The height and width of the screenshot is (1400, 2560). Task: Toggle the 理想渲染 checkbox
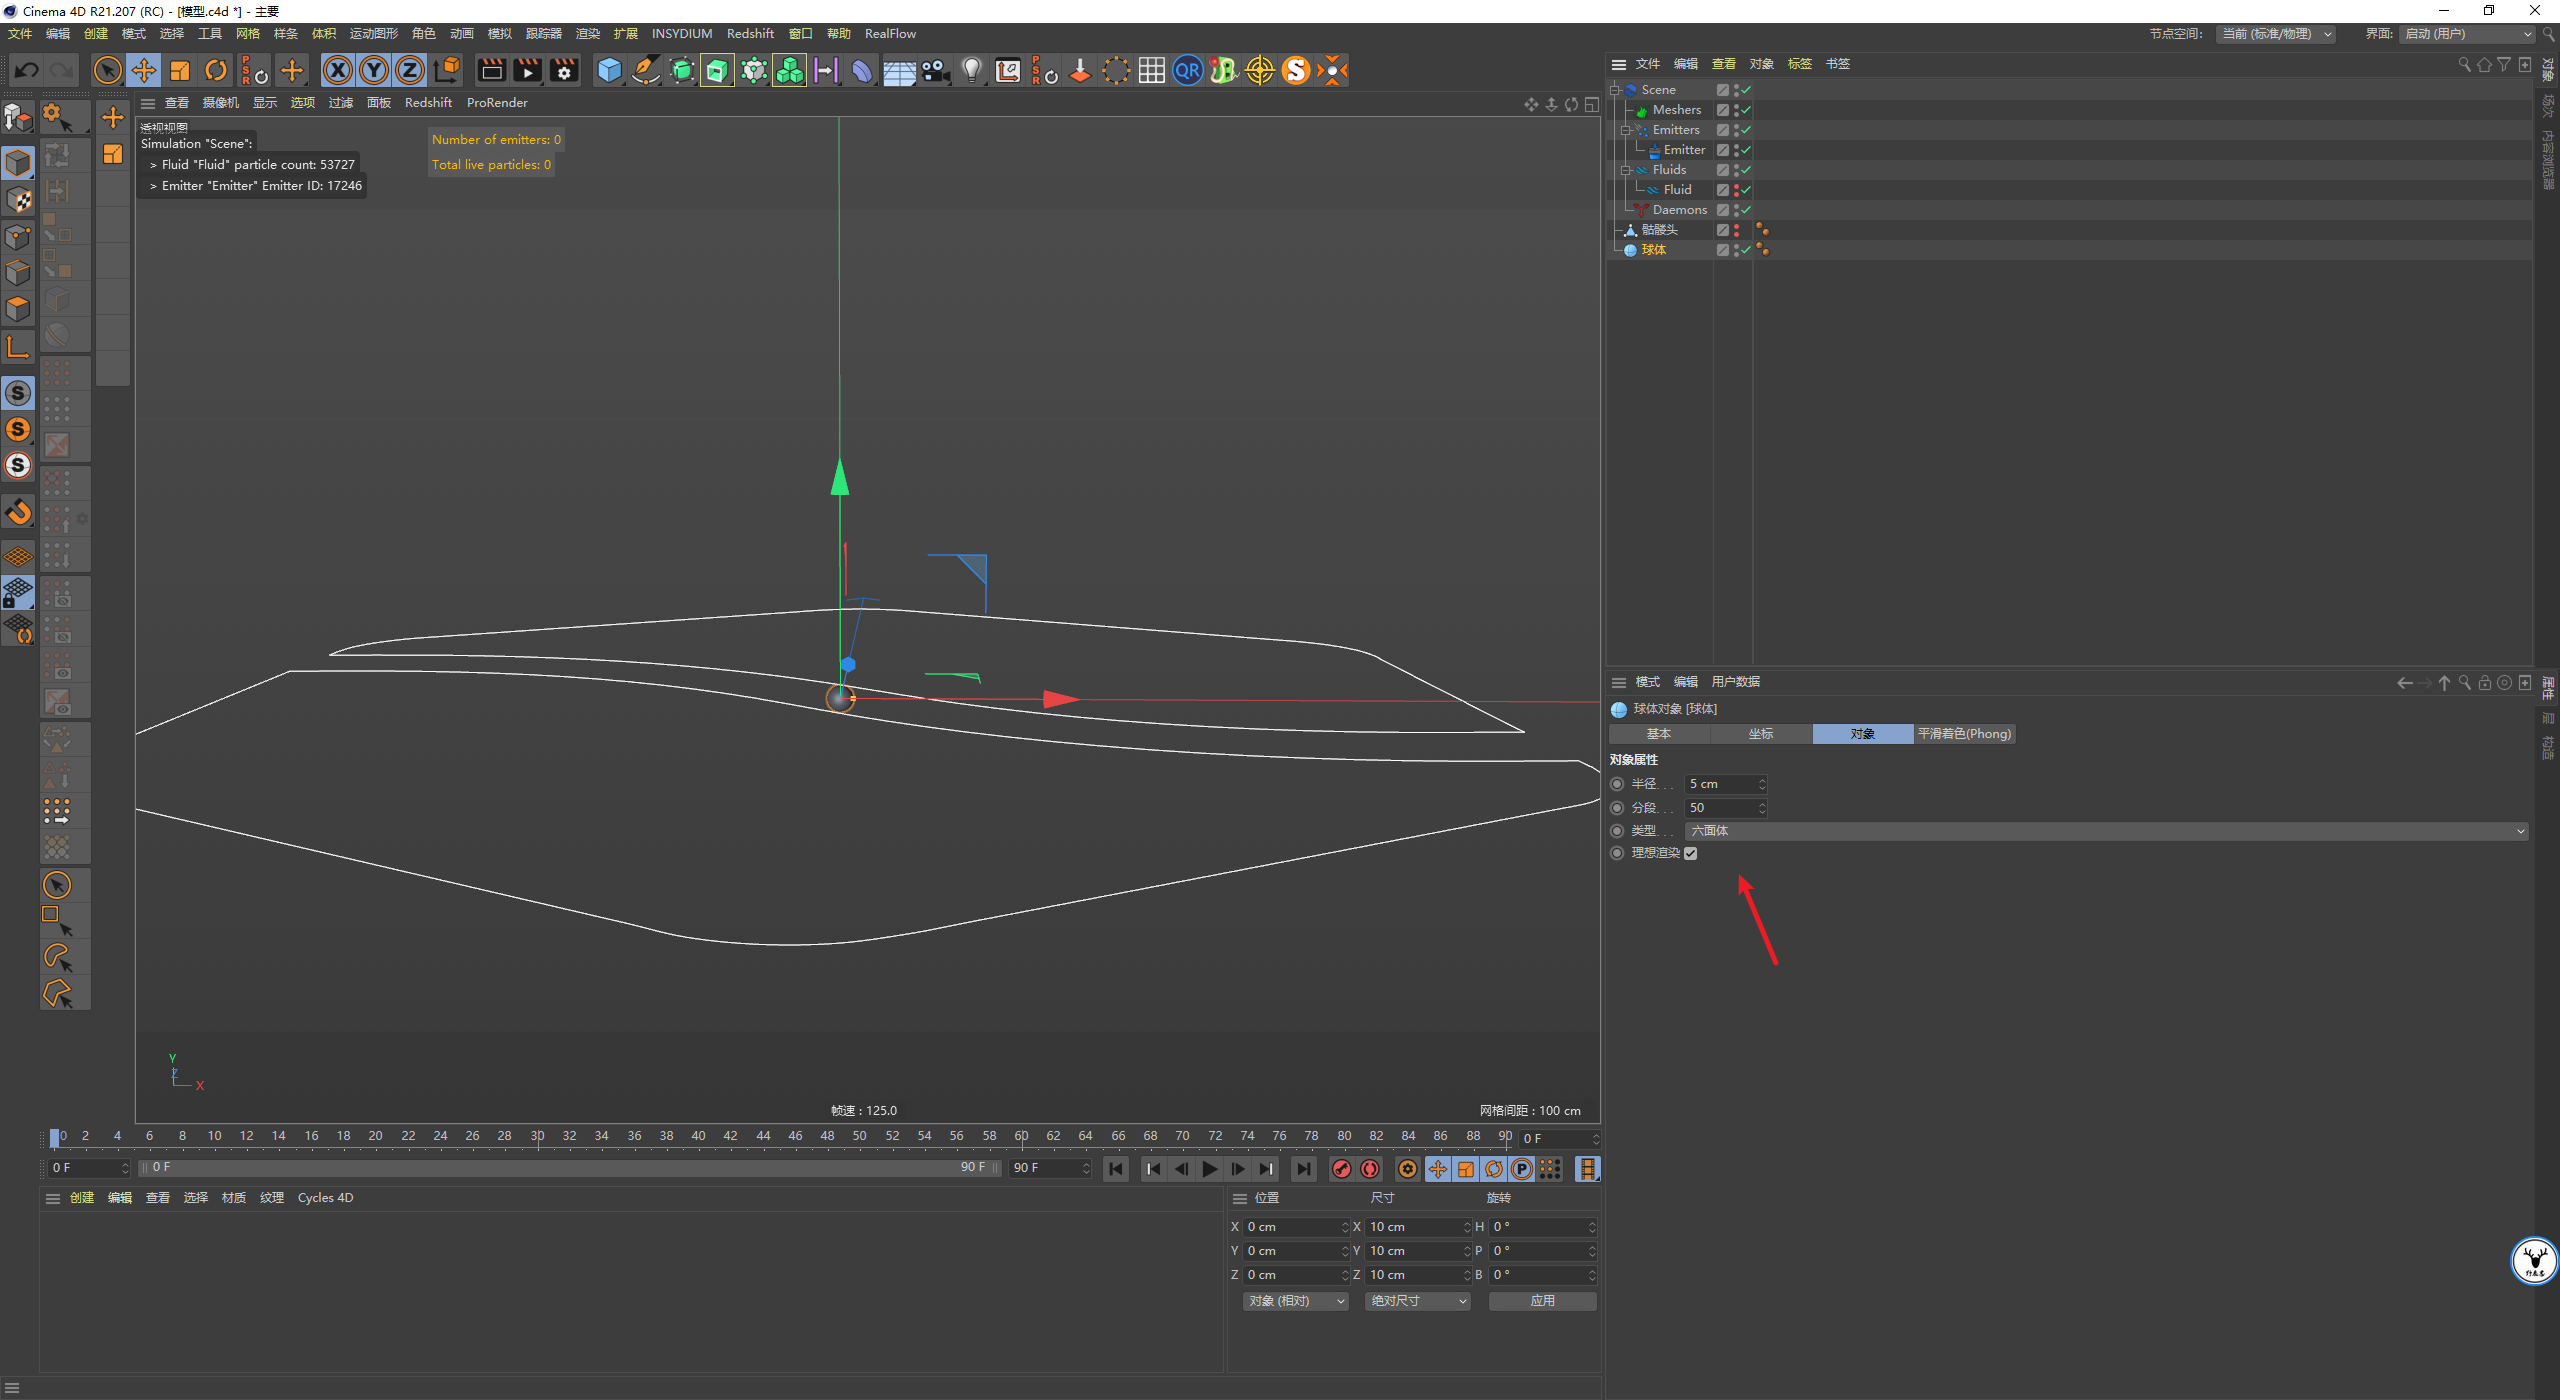[x=1691, y=853]
